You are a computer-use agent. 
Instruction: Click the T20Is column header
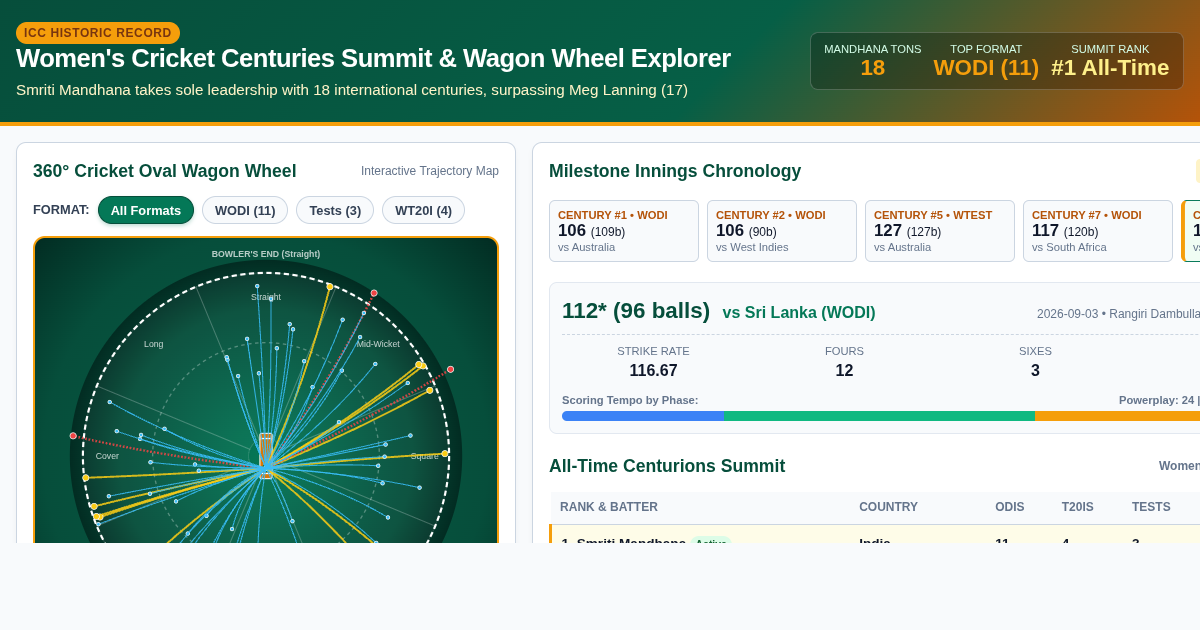coord(1079,507)
